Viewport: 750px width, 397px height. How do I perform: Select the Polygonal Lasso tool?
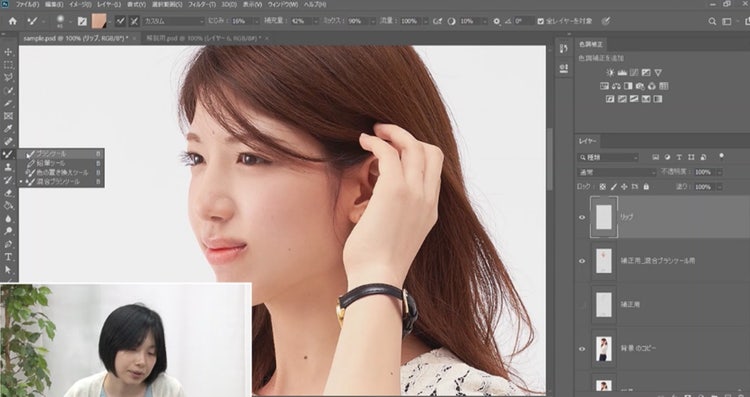coord(8,77)
